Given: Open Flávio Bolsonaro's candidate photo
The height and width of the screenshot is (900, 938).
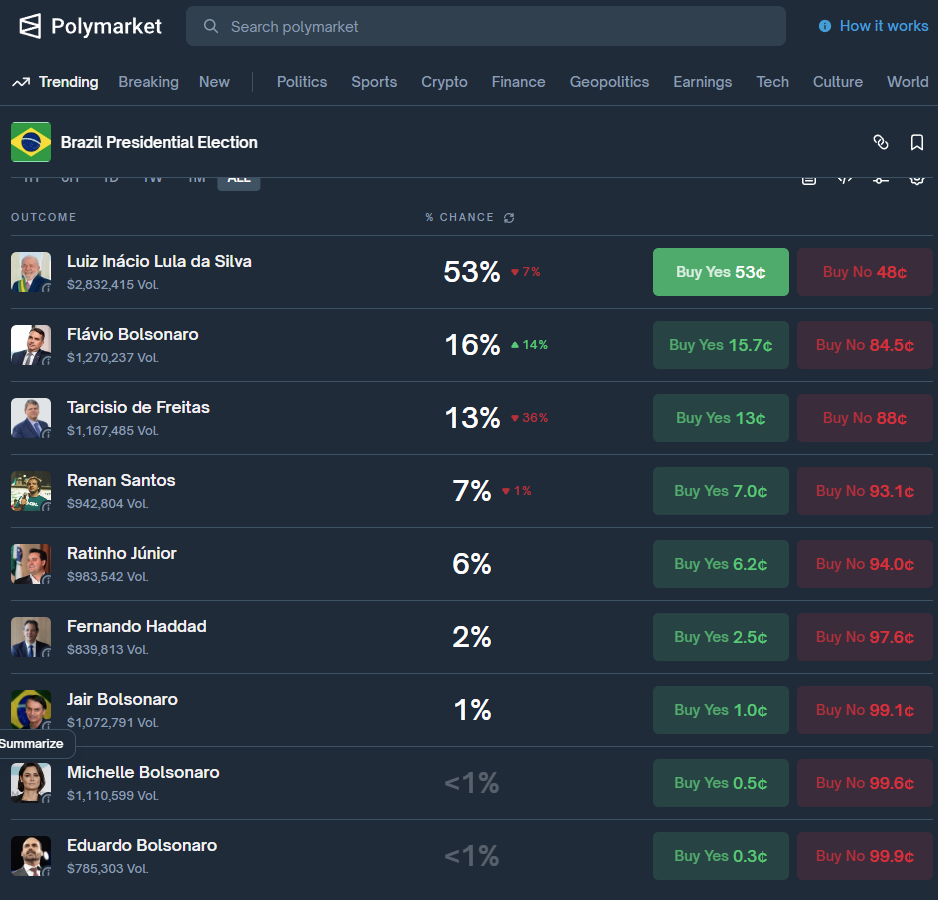Looking at the screenshot, I should coord(31,345).
